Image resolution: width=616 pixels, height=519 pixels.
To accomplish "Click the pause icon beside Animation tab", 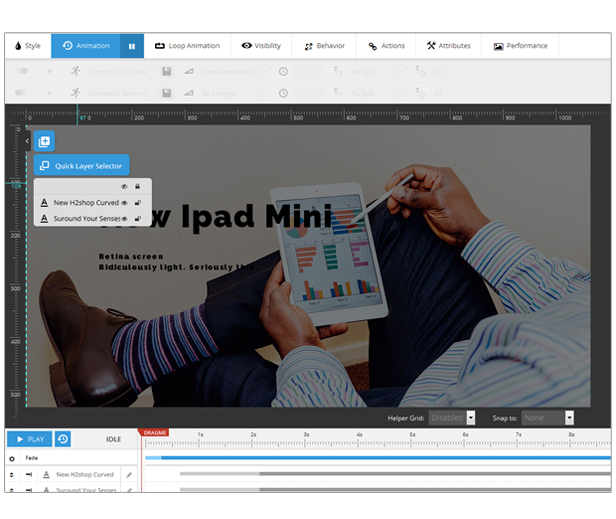I will (132, 46).
